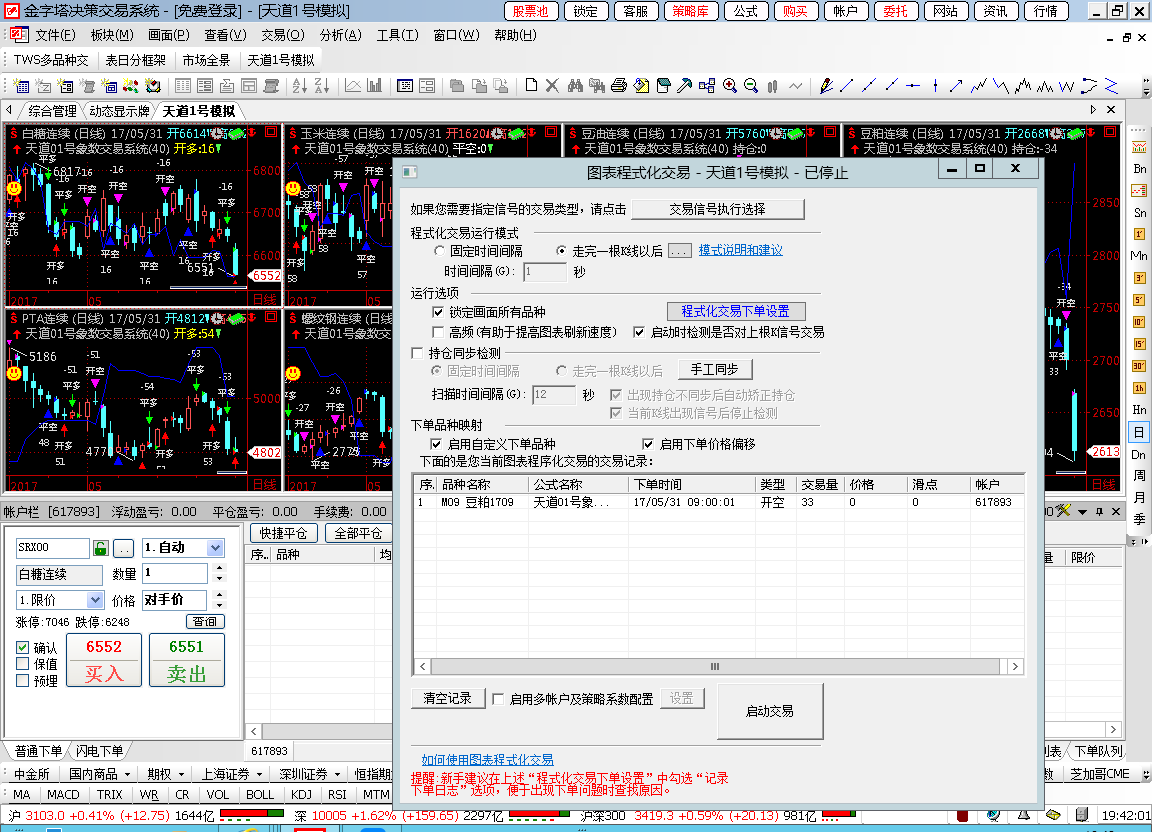The height and width of the screenshot is (832, 1152).
Task: Select the pencil drawing tool
Action: point(827,86)
